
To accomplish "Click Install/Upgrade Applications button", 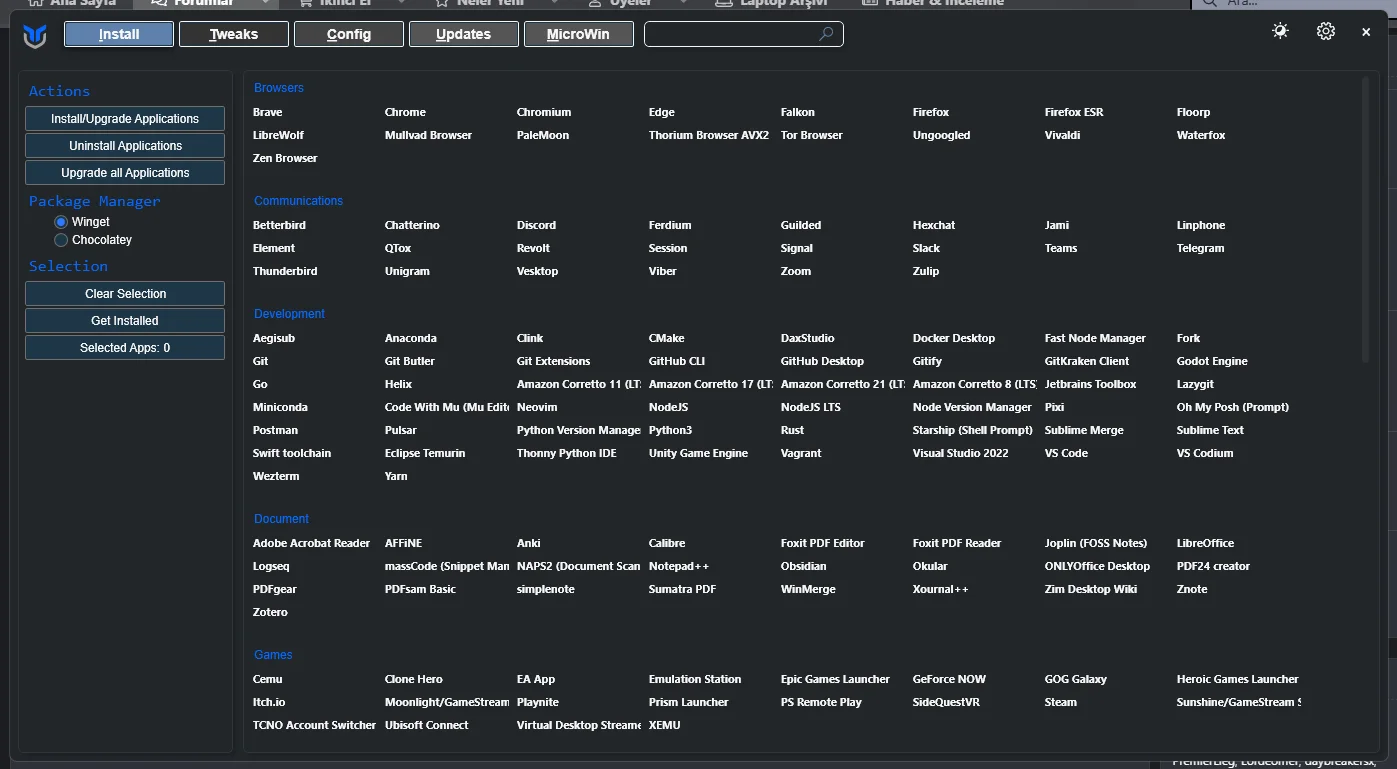I will pos(125,118).
